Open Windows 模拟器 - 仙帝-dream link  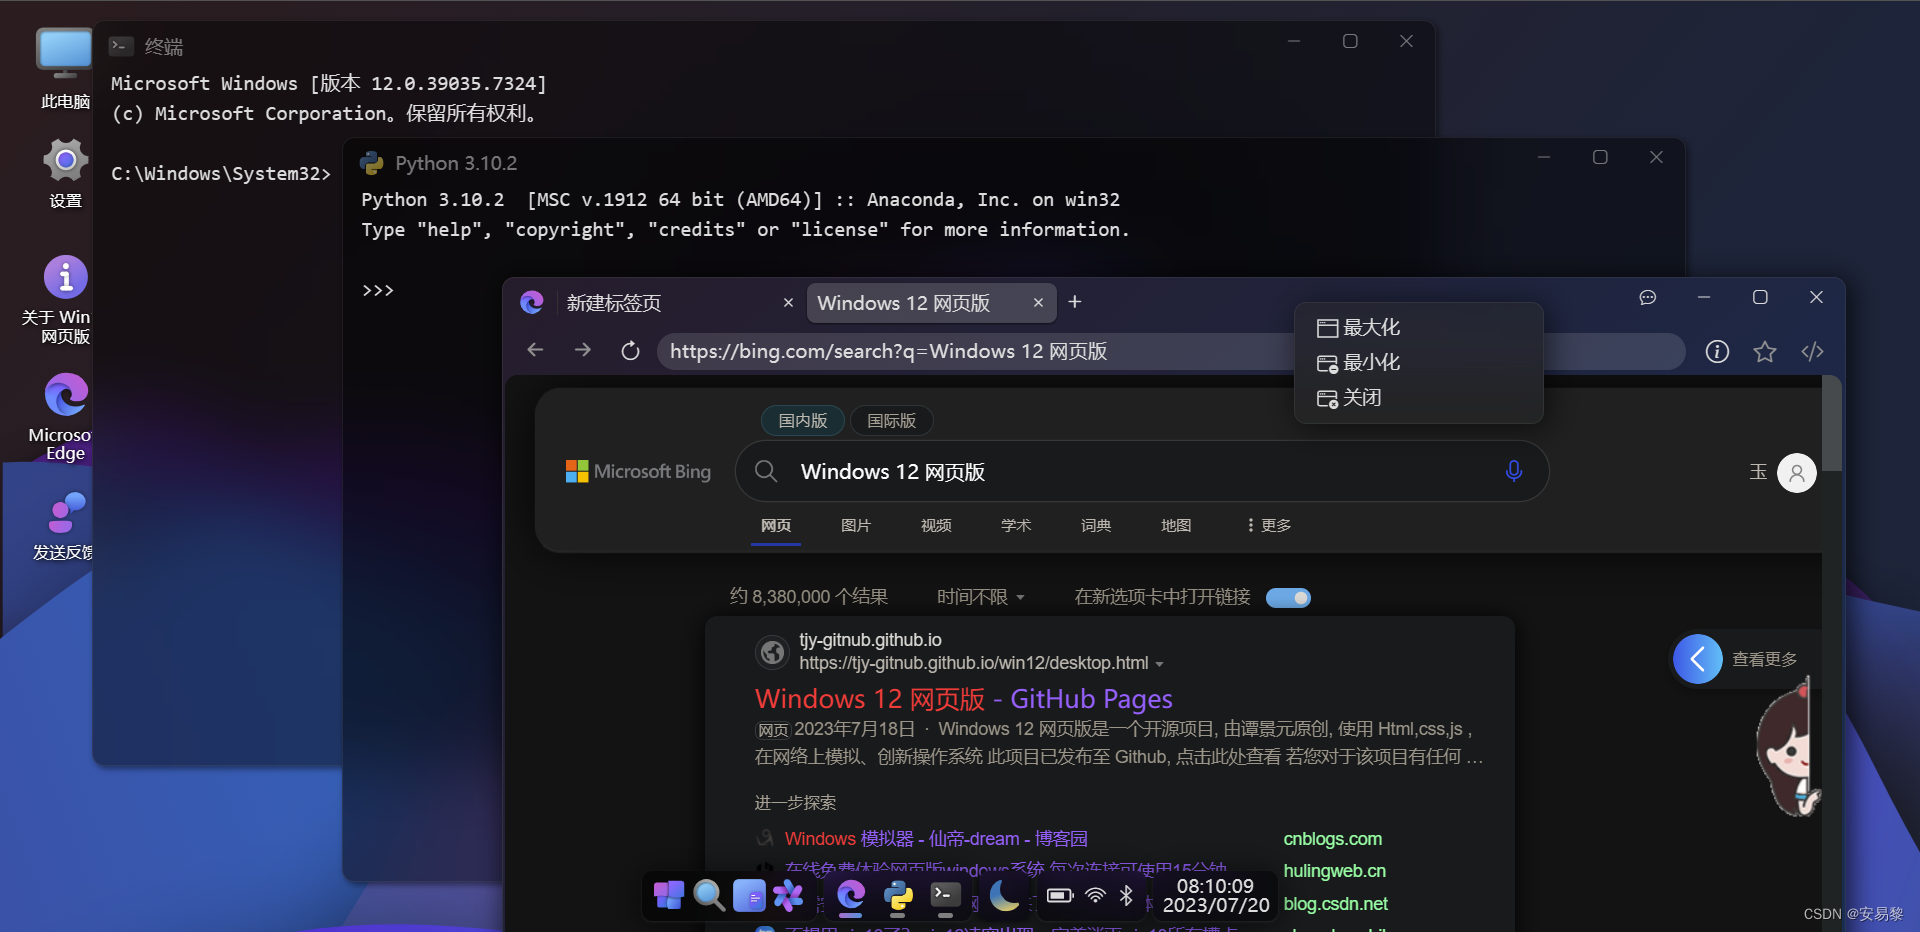936,838
